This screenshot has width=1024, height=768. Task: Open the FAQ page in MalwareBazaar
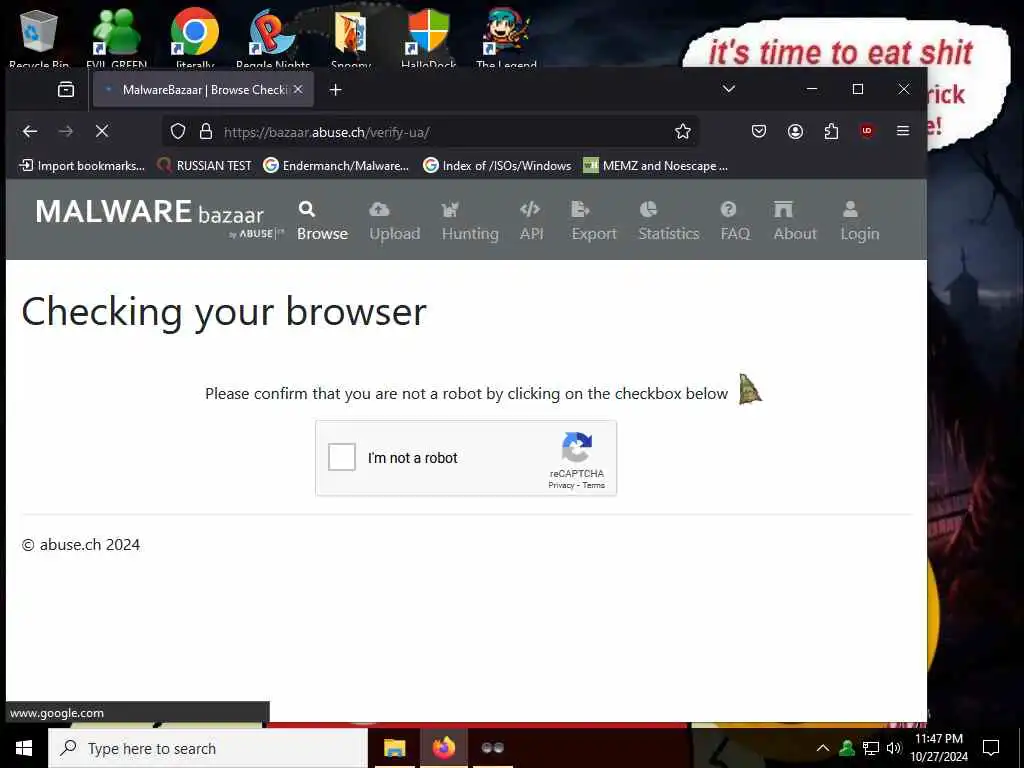(735, 222)
